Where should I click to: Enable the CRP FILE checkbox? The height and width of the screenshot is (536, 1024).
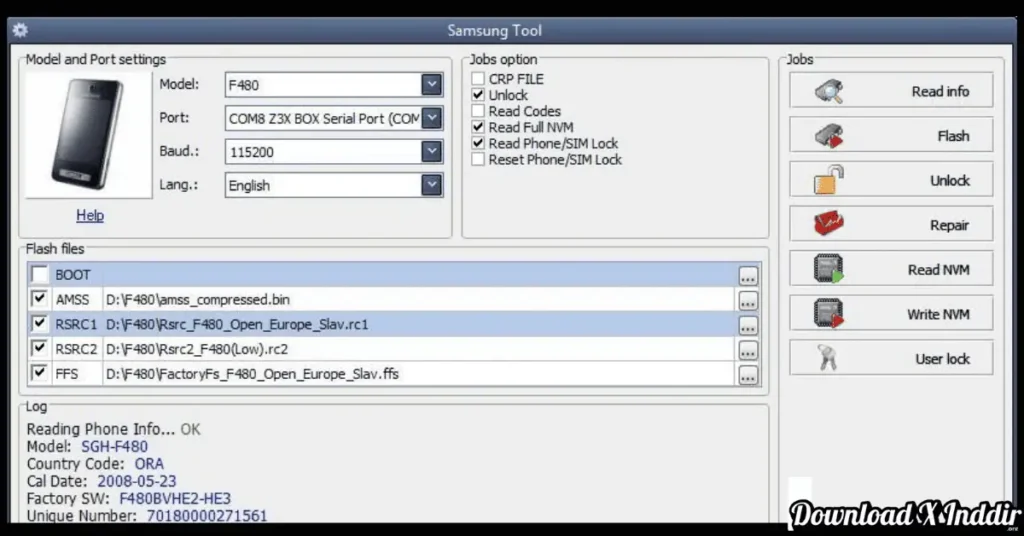point(478,78)
